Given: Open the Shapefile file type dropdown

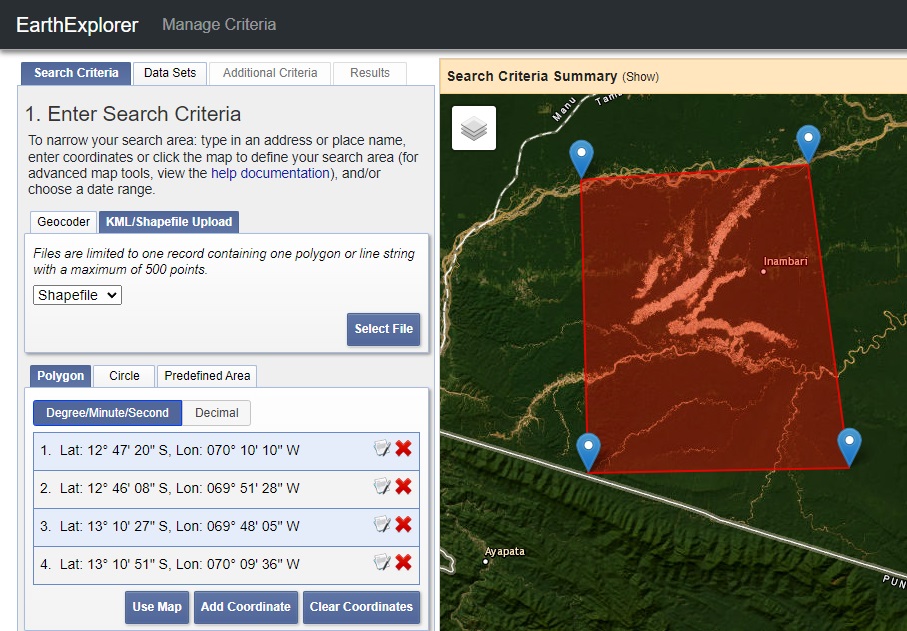Looking at the screenshot, I should (78, 295).
